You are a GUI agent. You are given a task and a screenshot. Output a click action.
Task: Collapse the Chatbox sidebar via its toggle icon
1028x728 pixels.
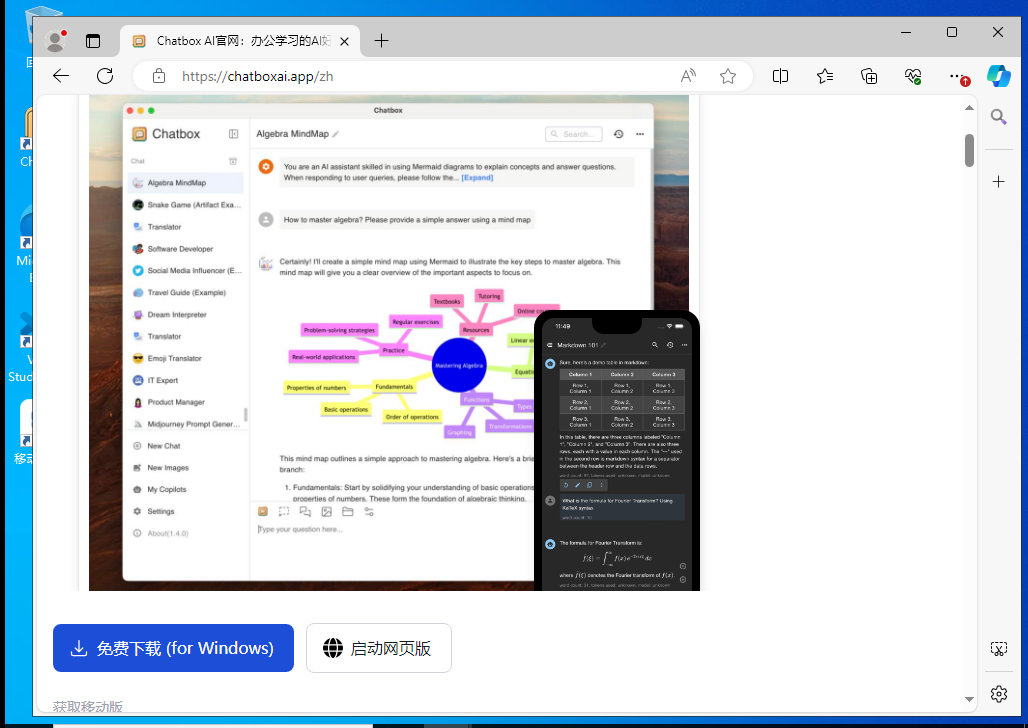click(x=233, y=134)
